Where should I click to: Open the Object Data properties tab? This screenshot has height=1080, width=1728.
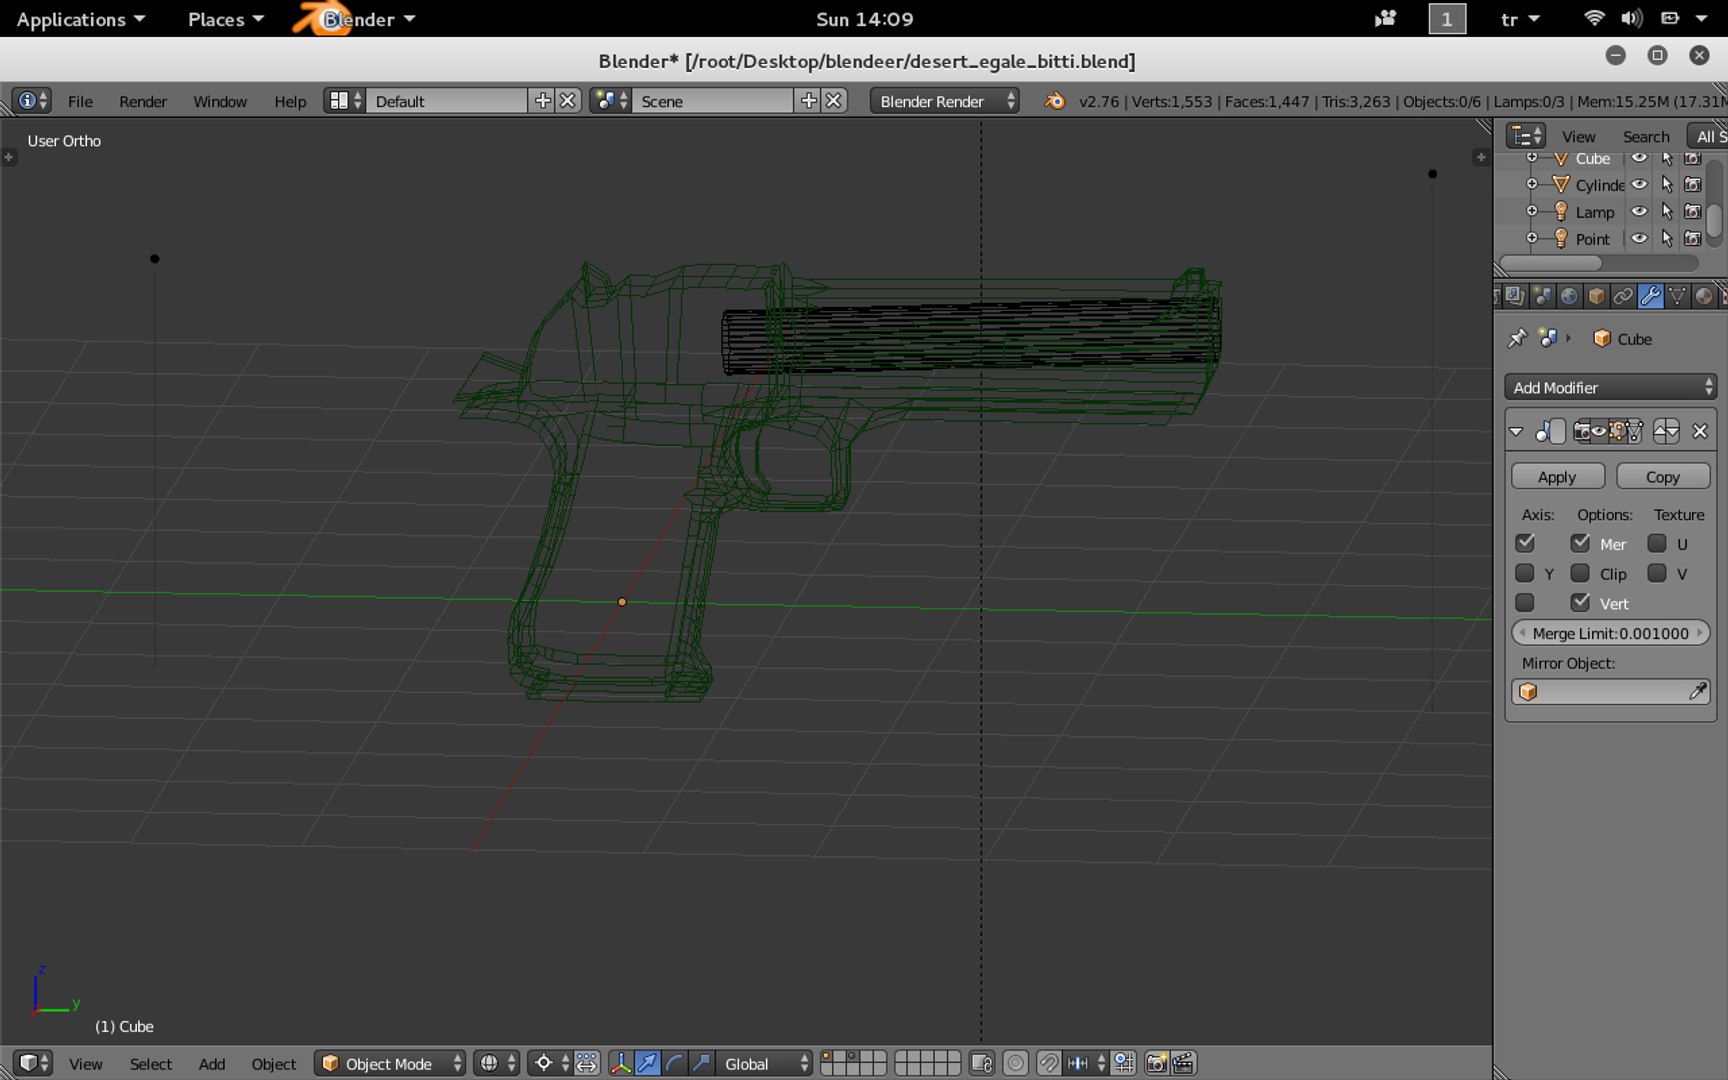[x=1677, y=296]
